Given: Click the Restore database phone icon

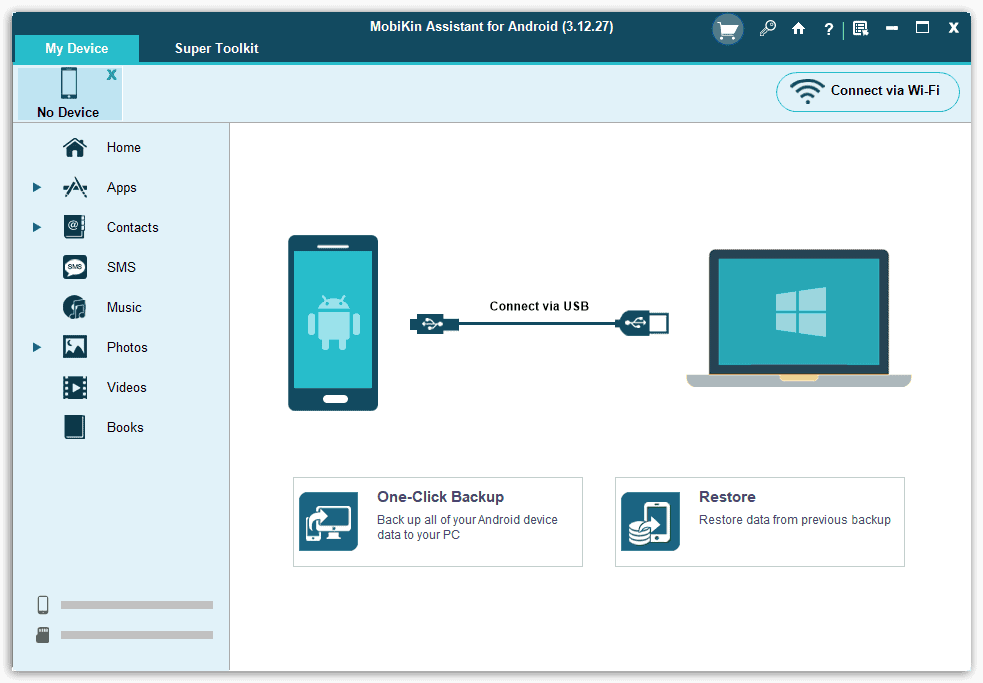Looking at the screenshot, I should (650, 521).
